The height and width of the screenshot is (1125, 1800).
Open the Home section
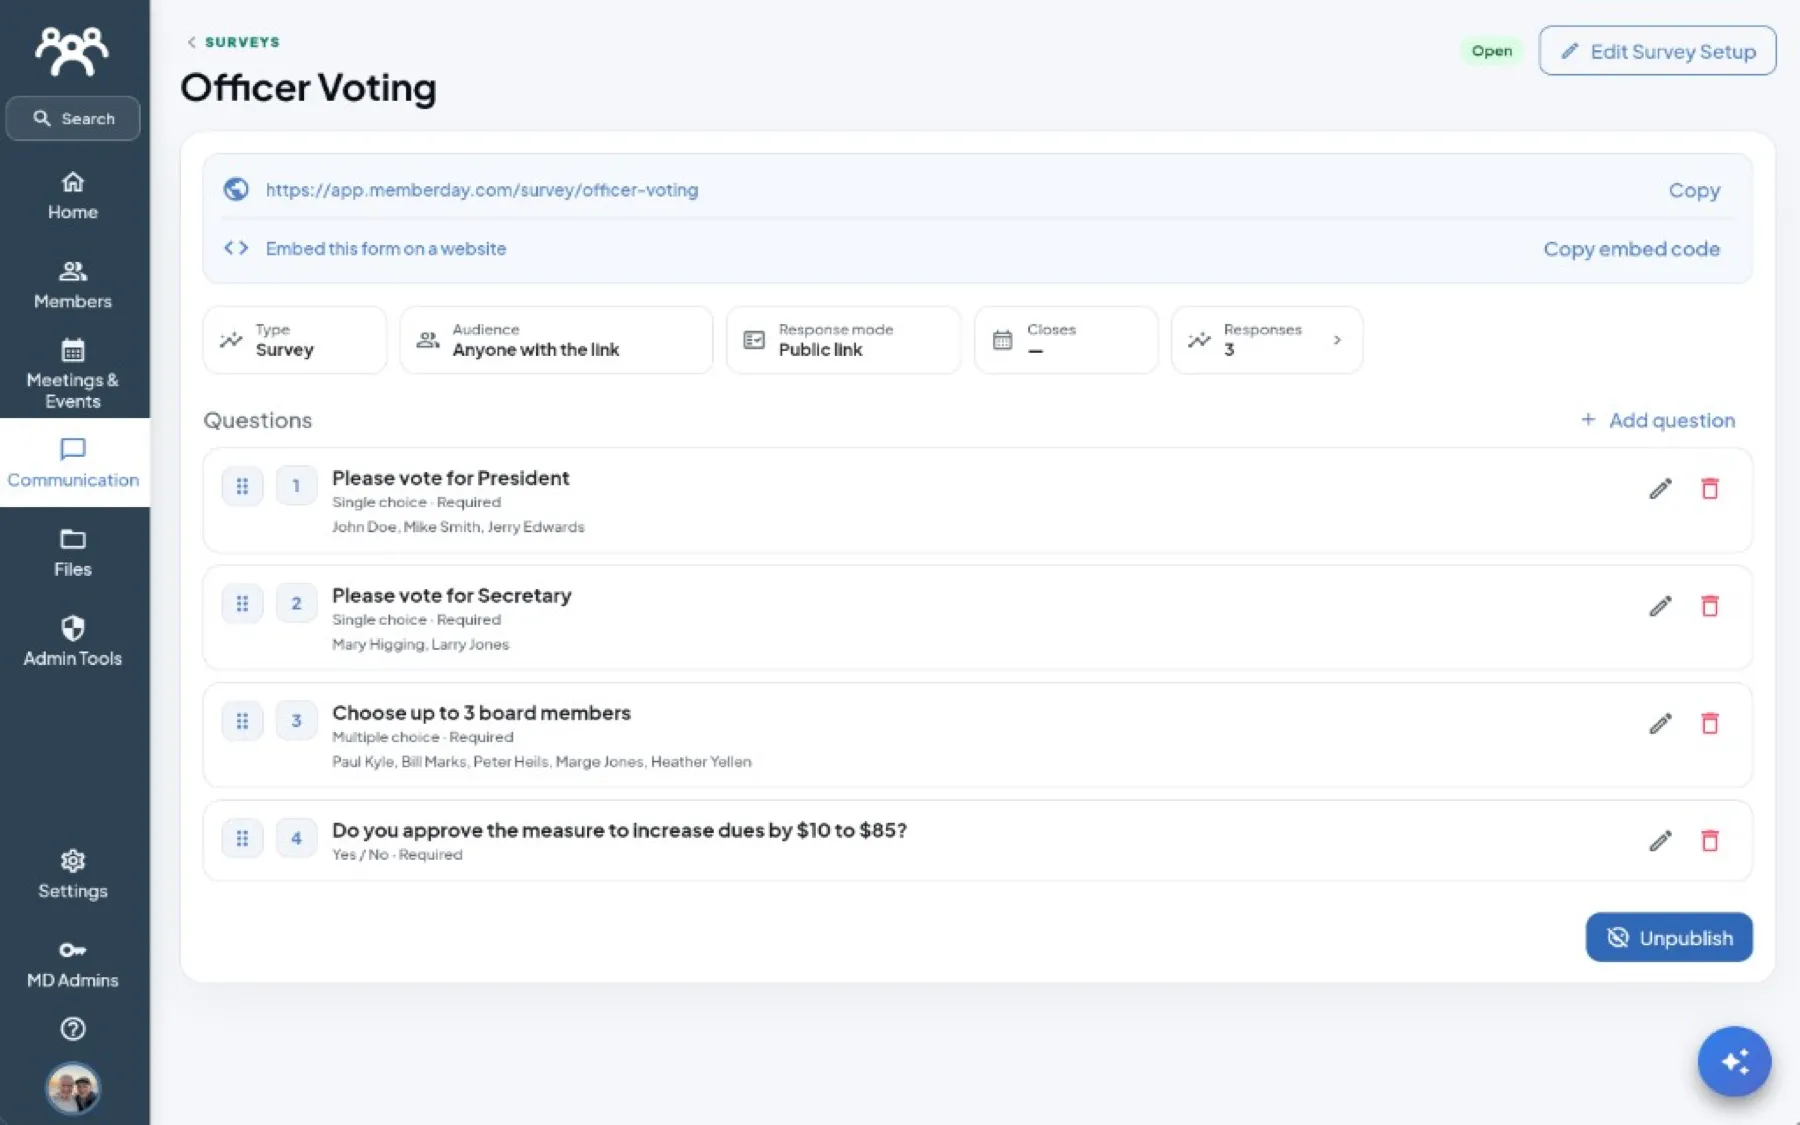click(73, 196)
